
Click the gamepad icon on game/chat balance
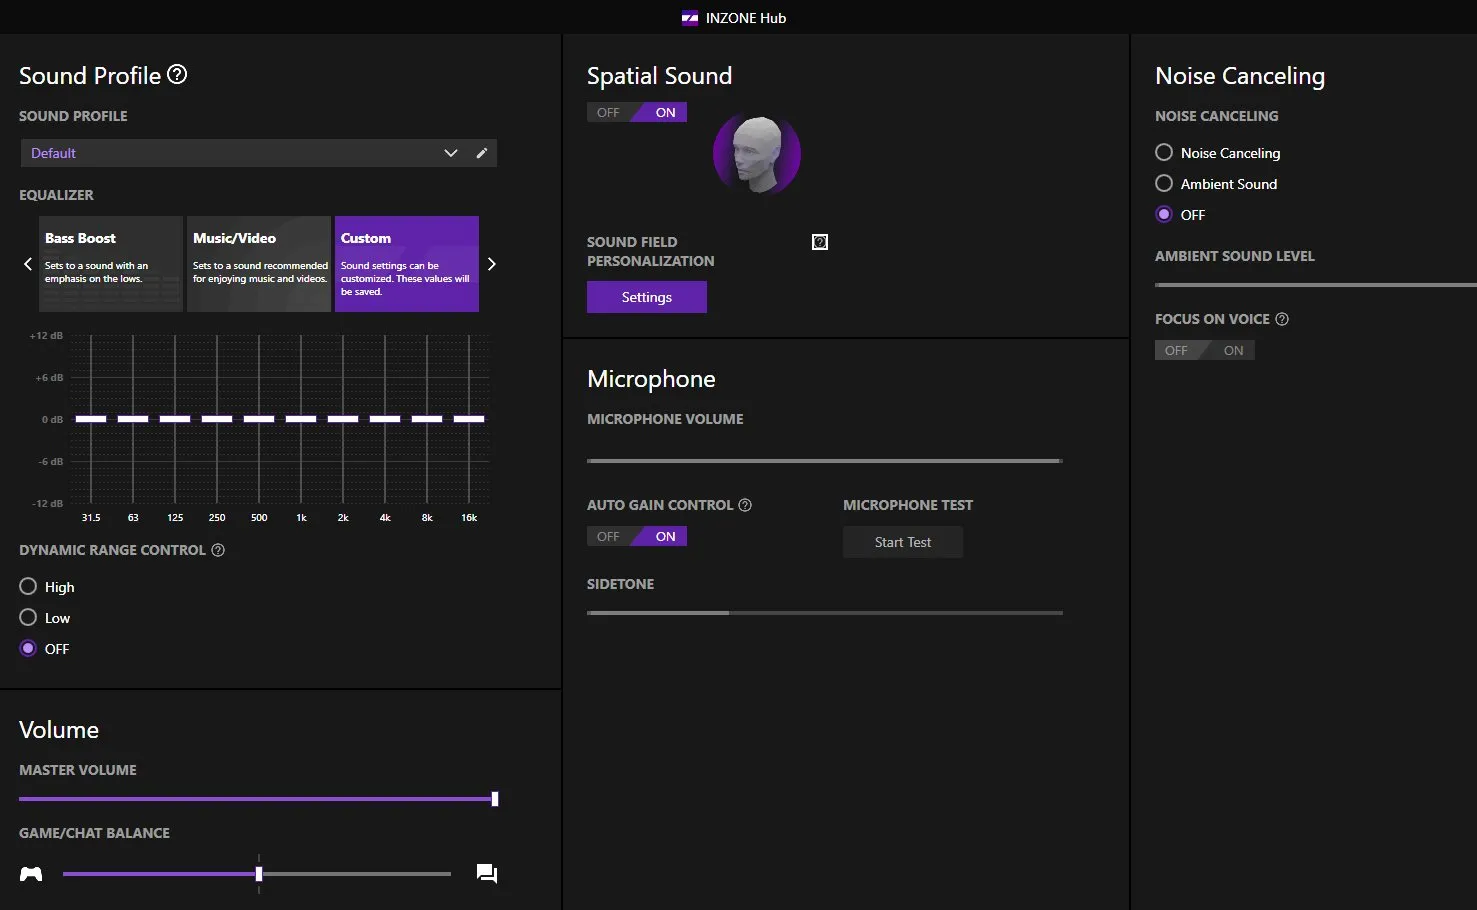click(30, 873)
